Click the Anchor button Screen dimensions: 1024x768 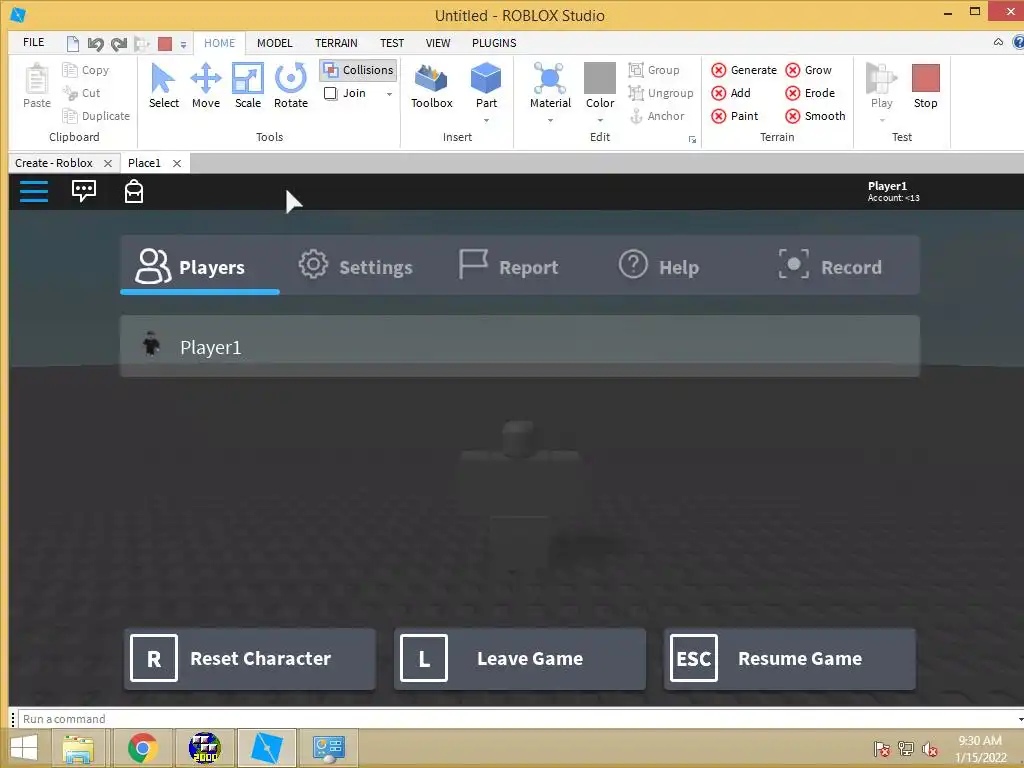click(x=656, y=116)
